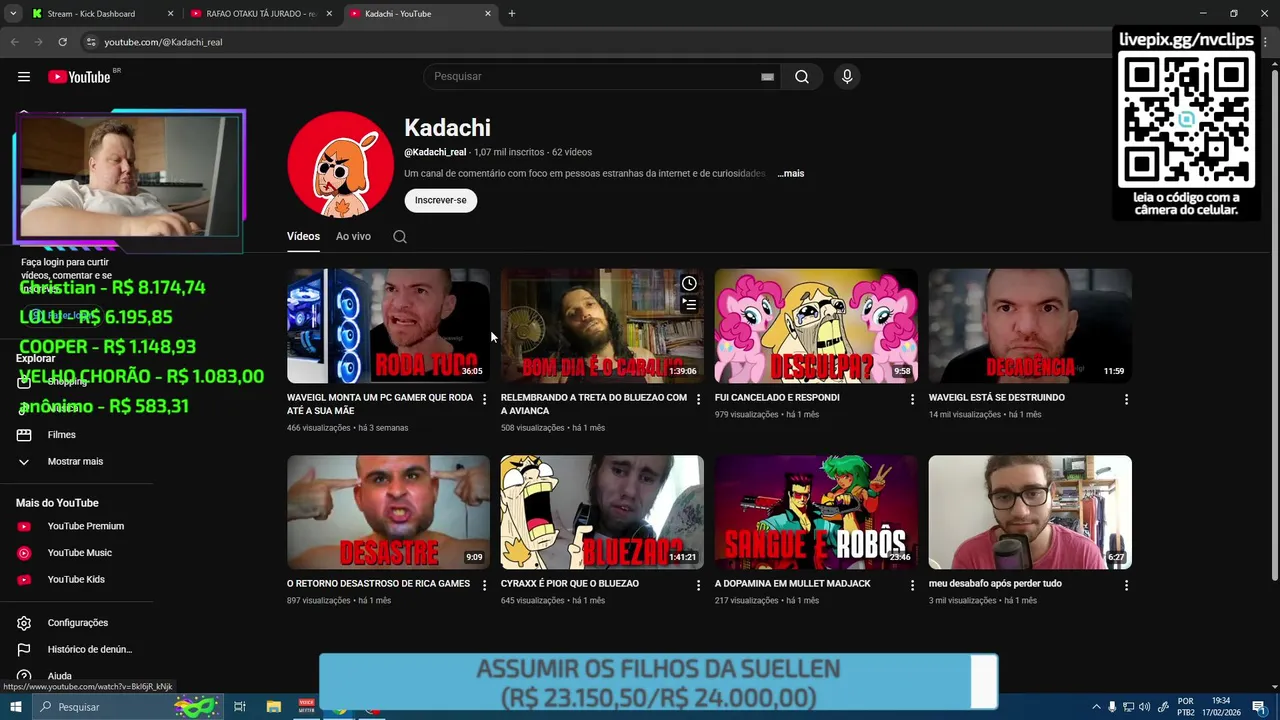Click the YouTube Kids sidebar icon
This screenshot has height=720, width=1280.
click(x=24, y=580)
